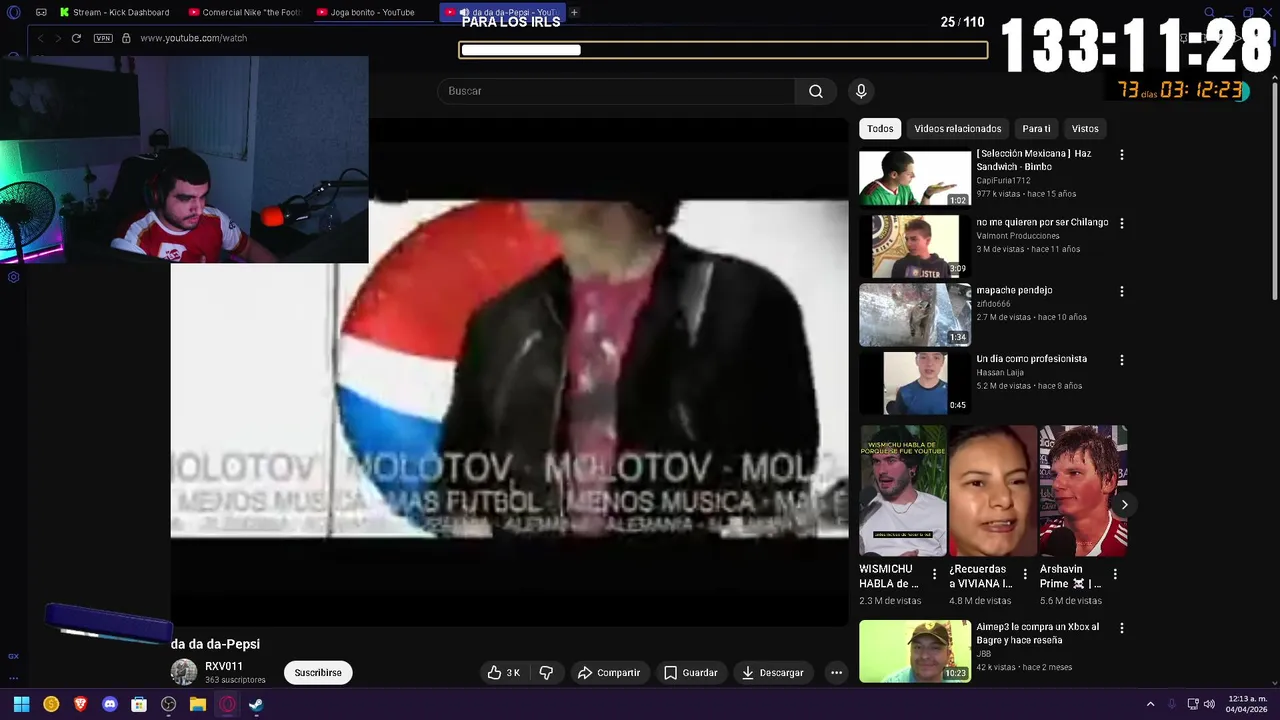Open options for WISMICHU short
The height and width of the screenshot is (720, 1280).
coord(935,574)
